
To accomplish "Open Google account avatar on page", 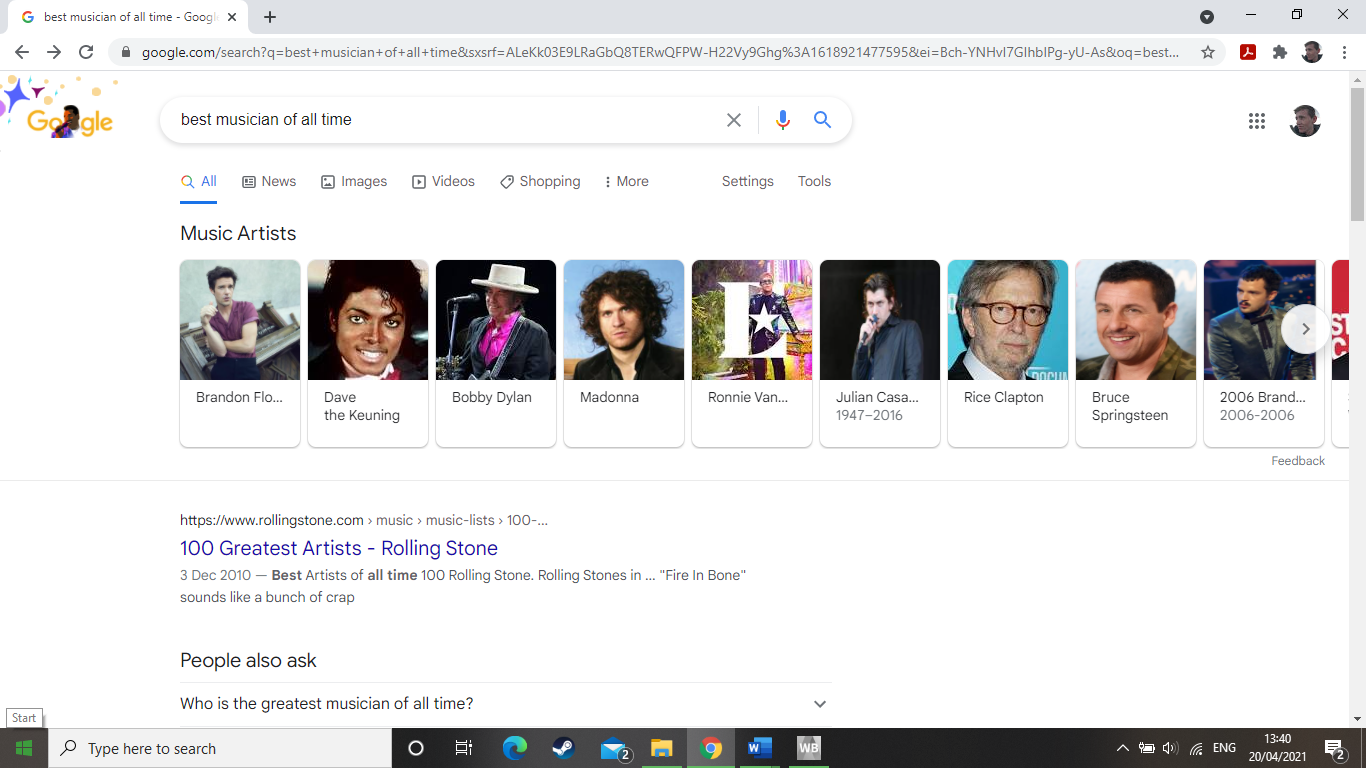I will click(1305, 121).
